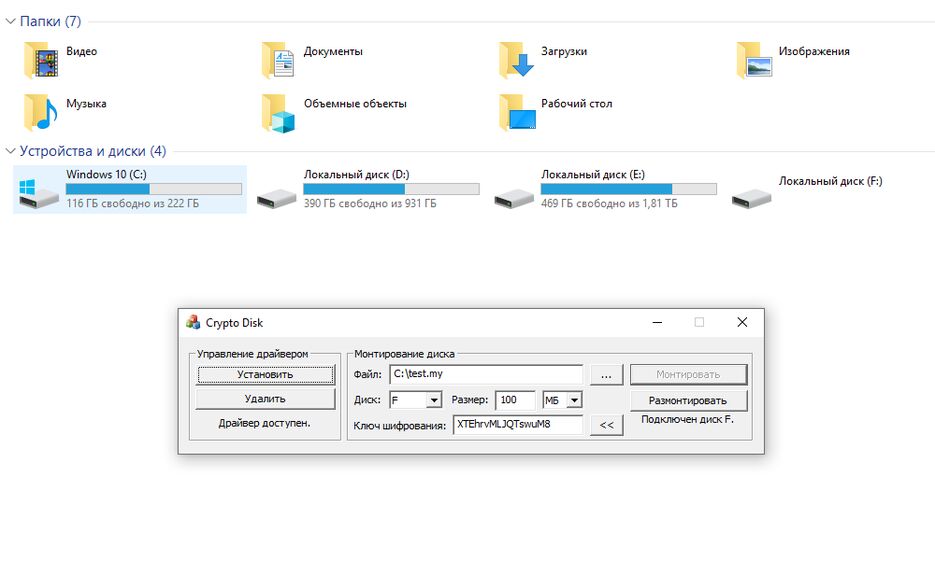Collapse the Папки (7) section
The height and width of the screenshot is (561, 935).
click(x=10, y=21)
